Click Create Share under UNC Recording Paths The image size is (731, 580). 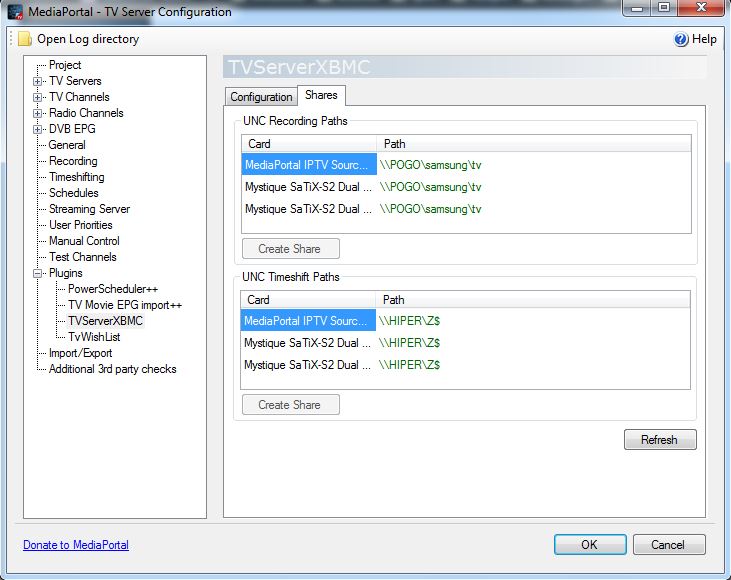pyautogui.click(x=291, y=249)
